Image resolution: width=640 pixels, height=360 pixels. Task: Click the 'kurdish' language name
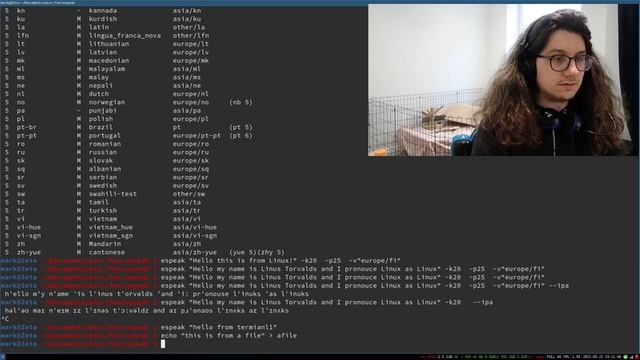pyautogui.click(x=103, y=19)
